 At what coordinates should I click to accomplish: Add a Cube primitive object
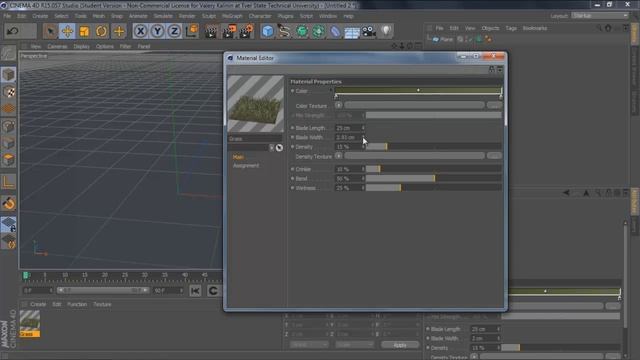click(268, 31)
